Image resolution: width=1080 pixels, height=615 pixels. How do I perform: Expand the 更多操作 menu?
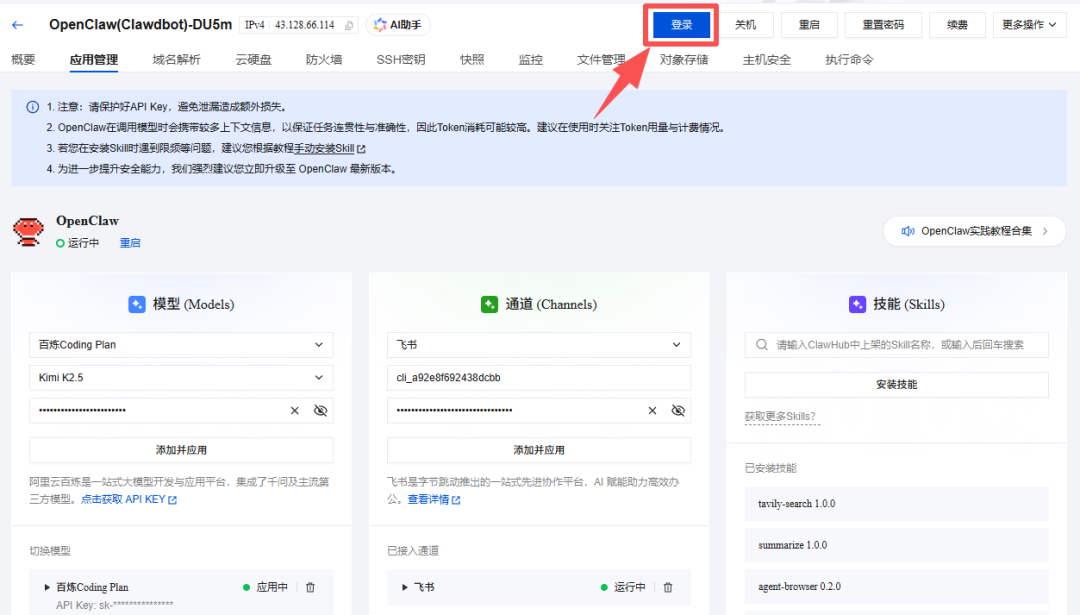(1029, 25)
